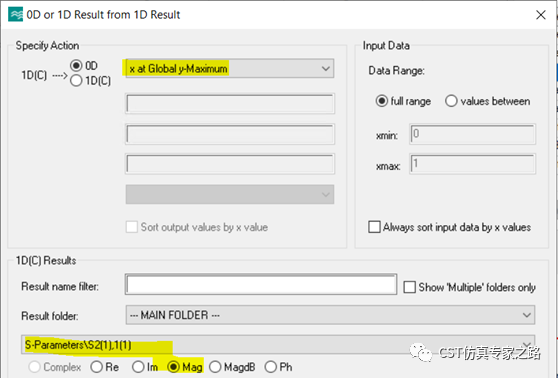
Task: Select the Ph phase radio button
Action: [270, 367]
